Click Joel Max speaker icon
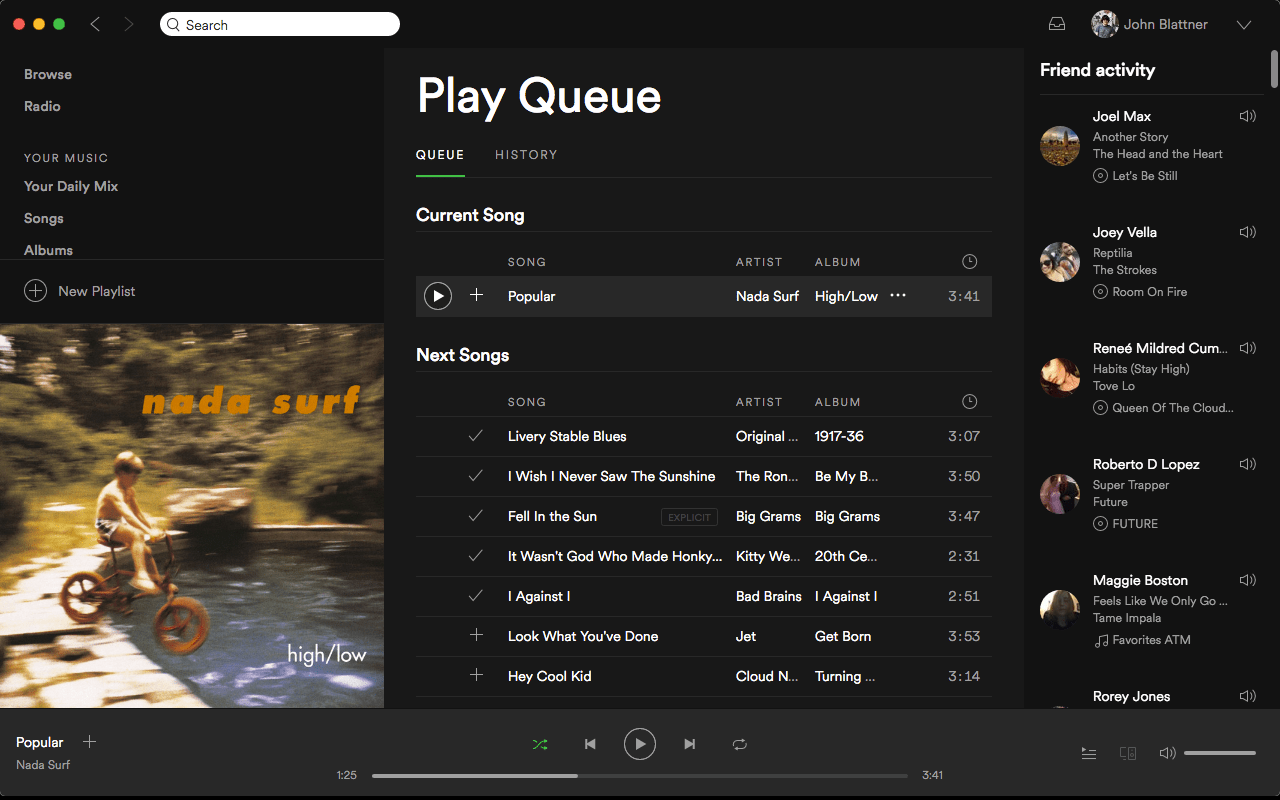Image resolution: width=1280 pixels, height=800 pixels. [x=1247, y=116]
